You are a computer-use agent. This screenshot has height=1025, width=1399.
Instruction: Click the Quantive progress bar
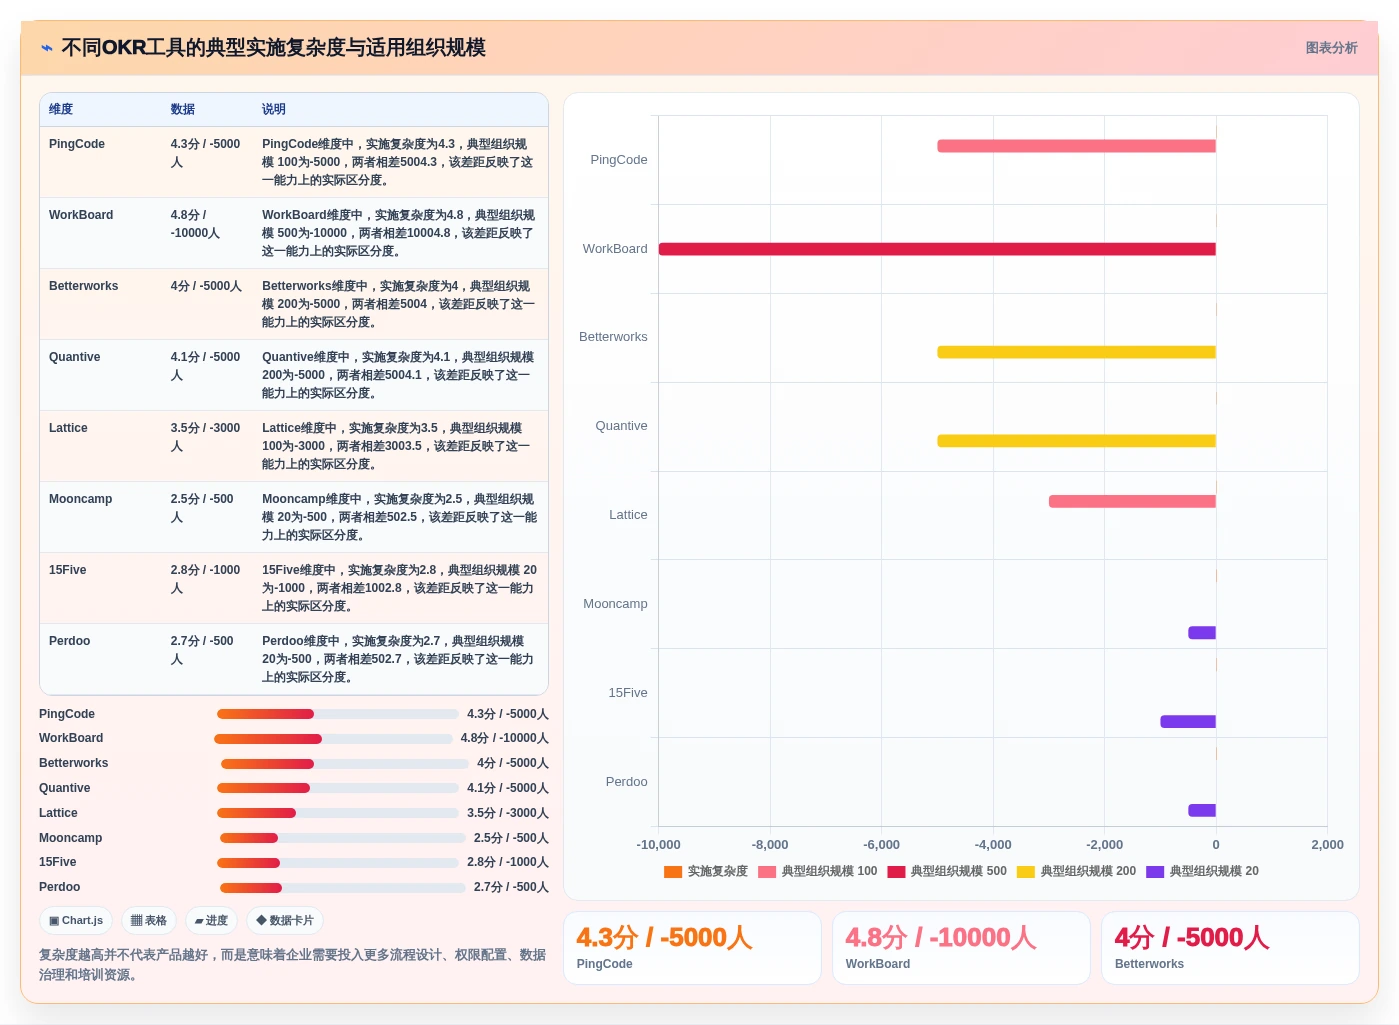(x=338, y=788)
